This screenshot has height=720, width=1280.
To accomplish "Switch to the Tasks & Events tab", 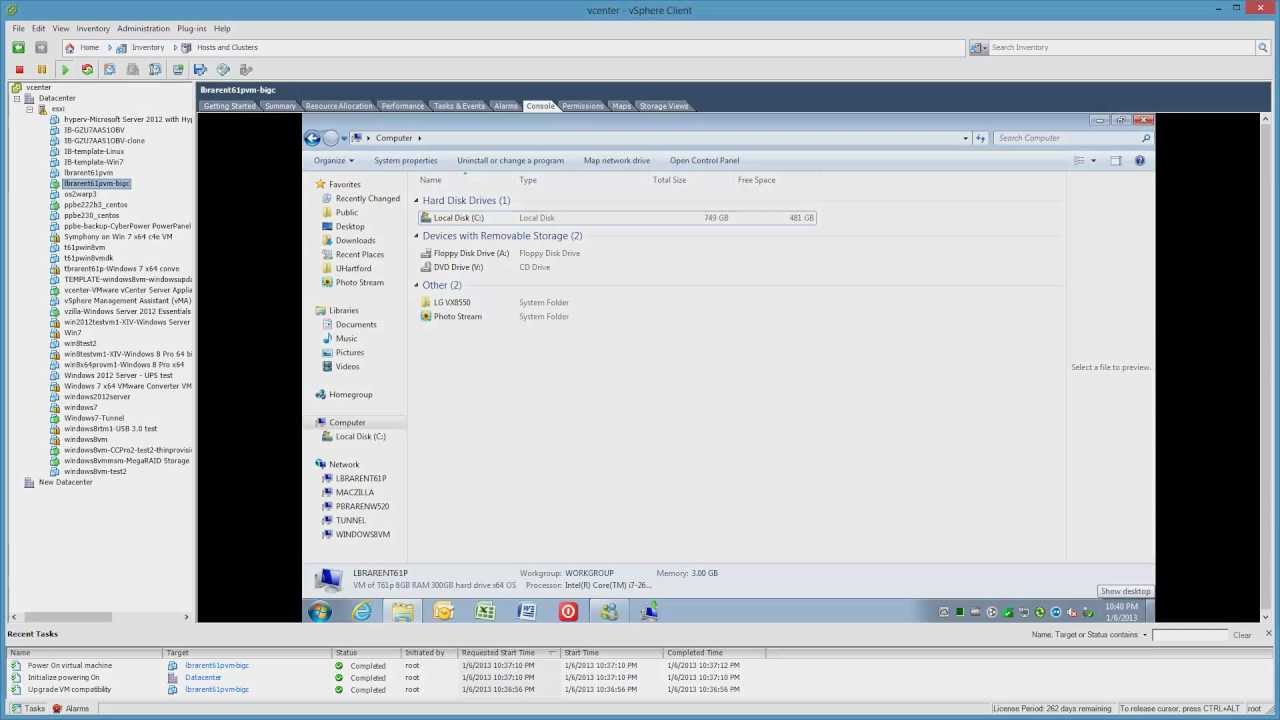I will [459, 106].
